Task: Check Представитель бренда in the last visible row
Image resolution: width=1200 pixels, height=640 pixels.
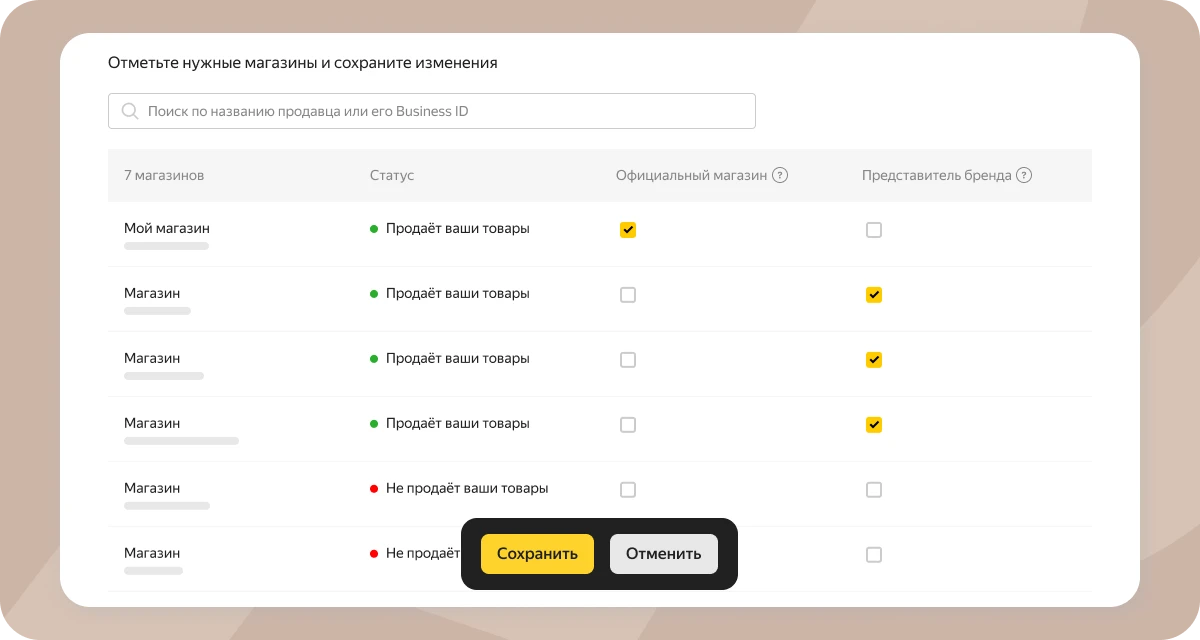Action: click(x=874, y=555)
